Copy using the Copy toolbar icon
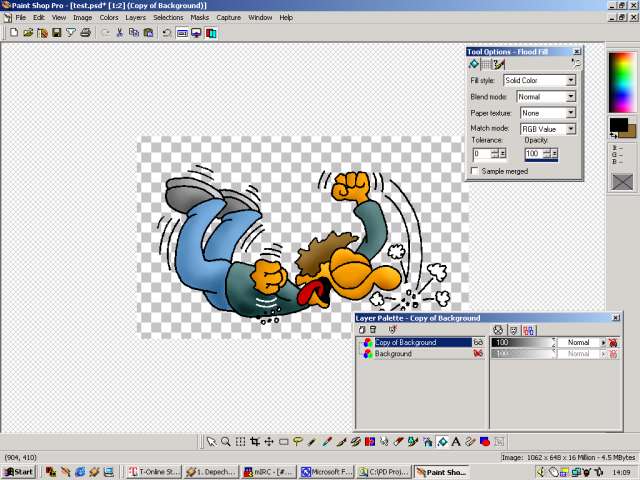640x480 pixels. [134, 33]
